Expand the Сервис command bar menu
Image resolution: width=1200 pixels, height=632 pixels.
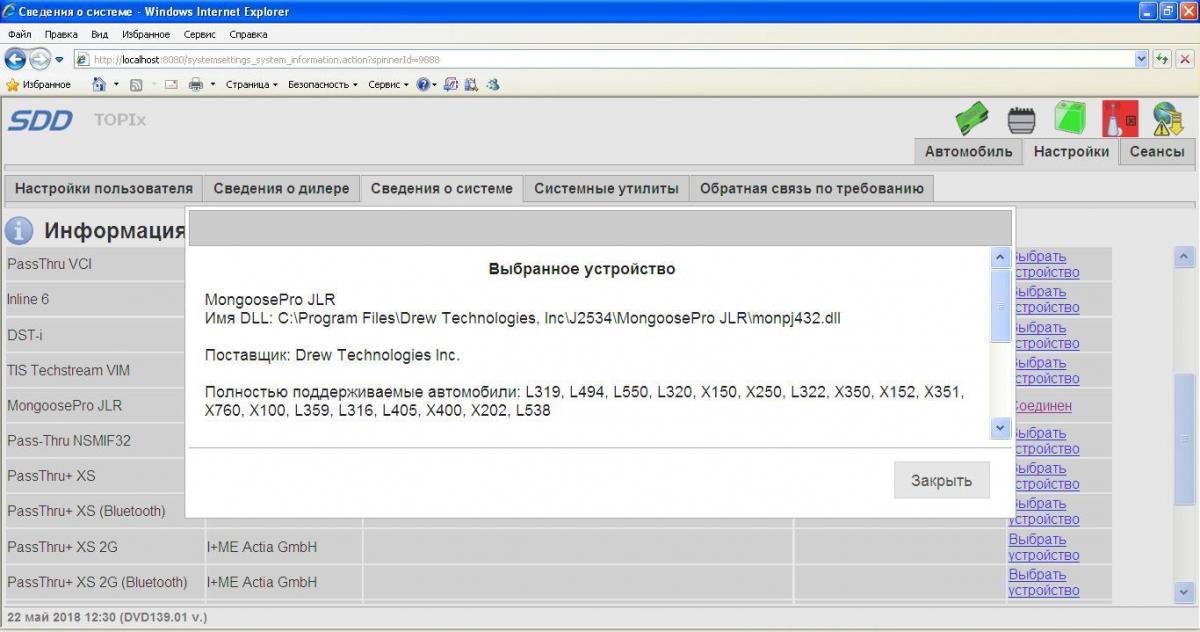pyautogui.click(x=388, y=85)
